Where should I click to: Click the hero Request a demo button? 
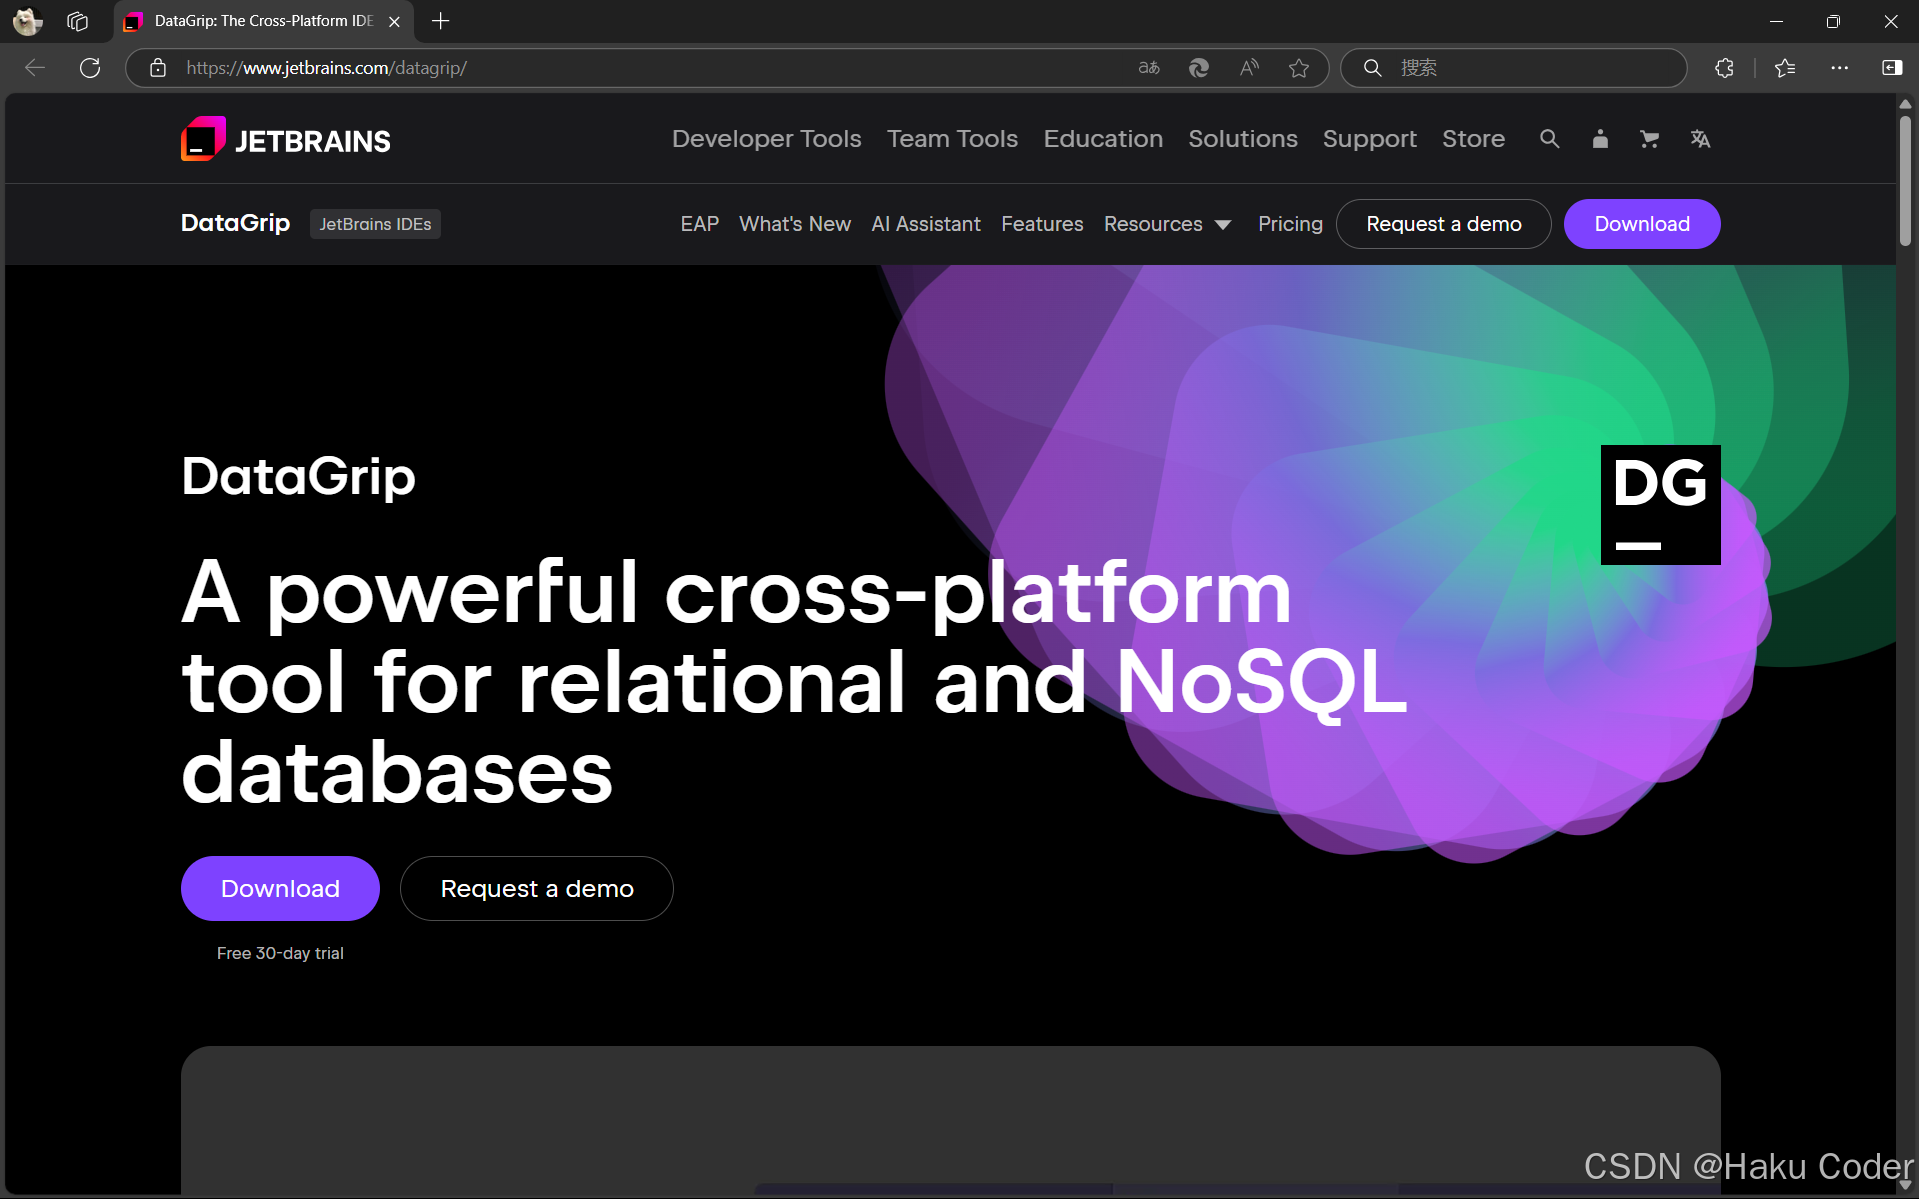click(x=537, y=888)
